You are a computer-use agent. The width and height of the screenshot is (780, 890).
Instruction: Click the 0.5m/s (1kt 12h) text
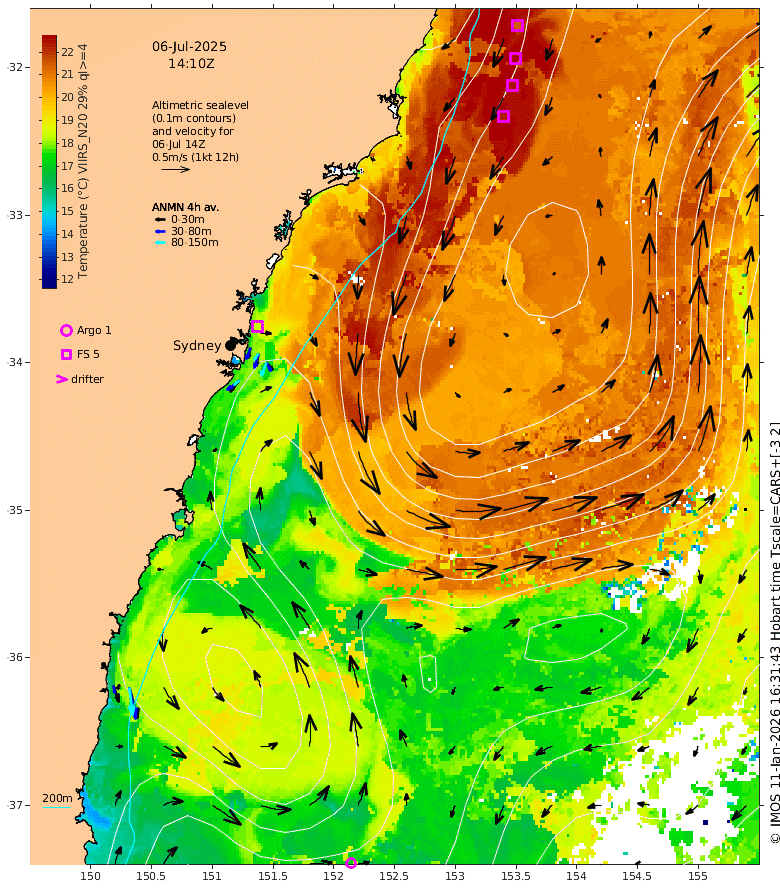coord(195,157)
